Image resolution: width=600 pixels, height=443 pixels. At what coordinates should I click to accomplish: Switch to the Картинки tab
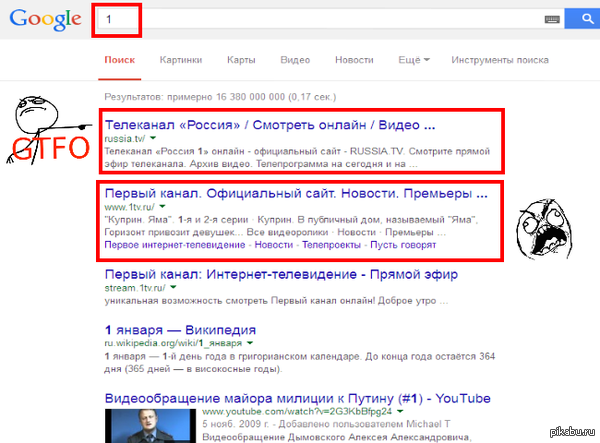click(181, 60)
